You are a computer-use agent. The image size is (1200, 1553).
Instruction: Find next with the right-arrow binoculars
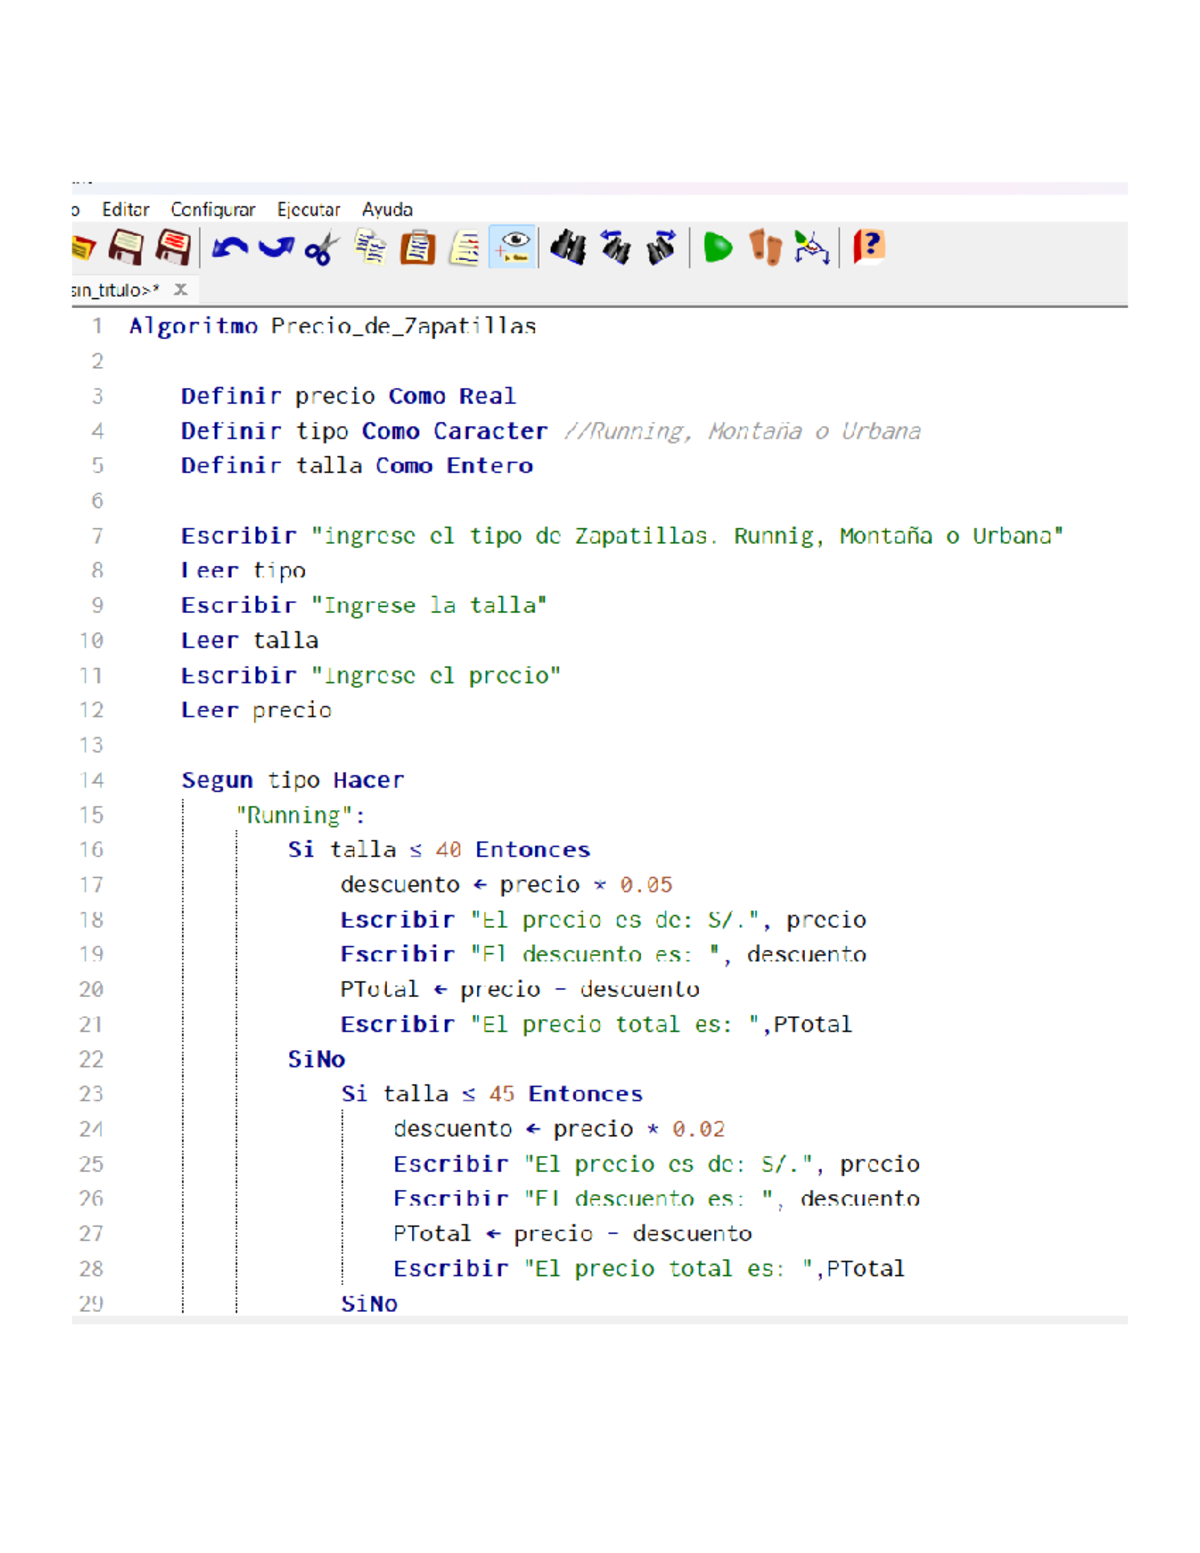(661, 247)
